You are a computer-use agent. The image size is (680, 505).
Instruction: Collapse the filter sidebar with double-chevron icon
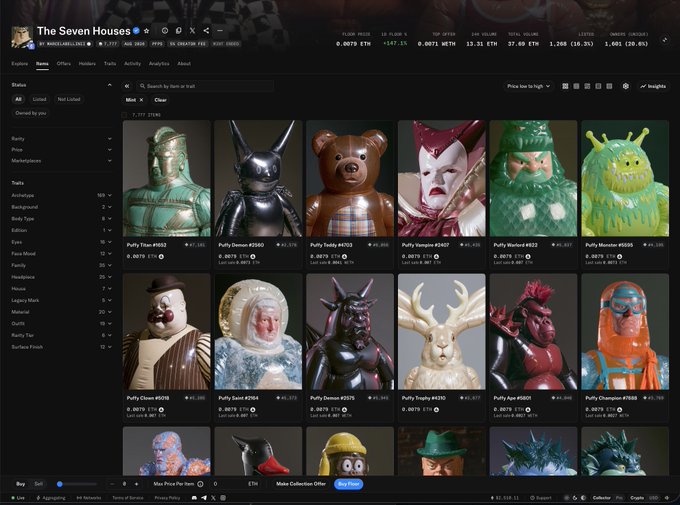point(127,86)
